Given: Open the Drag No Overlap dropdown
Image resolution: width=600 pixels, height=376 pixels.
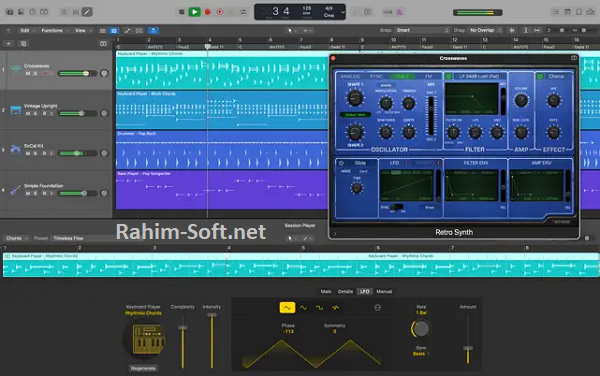Looking at the screenshot, I should pyautogui.click(x=485, y=30).
